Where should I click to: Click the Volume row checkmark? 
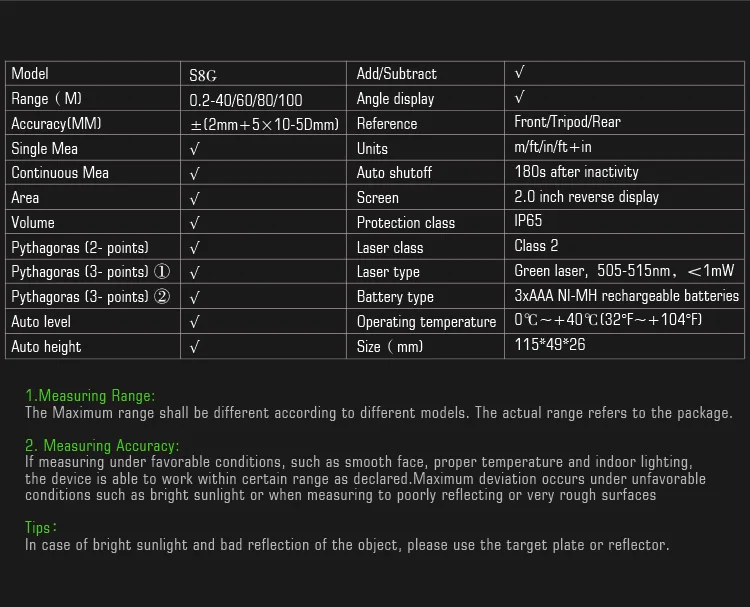[195, 223]
